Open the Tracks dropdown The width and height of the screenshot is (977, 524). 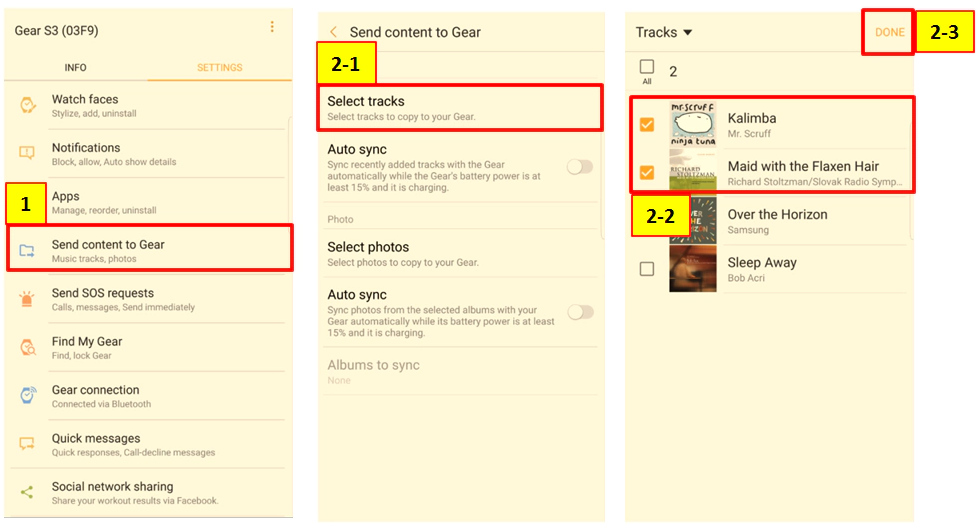[x=664, y=32]
